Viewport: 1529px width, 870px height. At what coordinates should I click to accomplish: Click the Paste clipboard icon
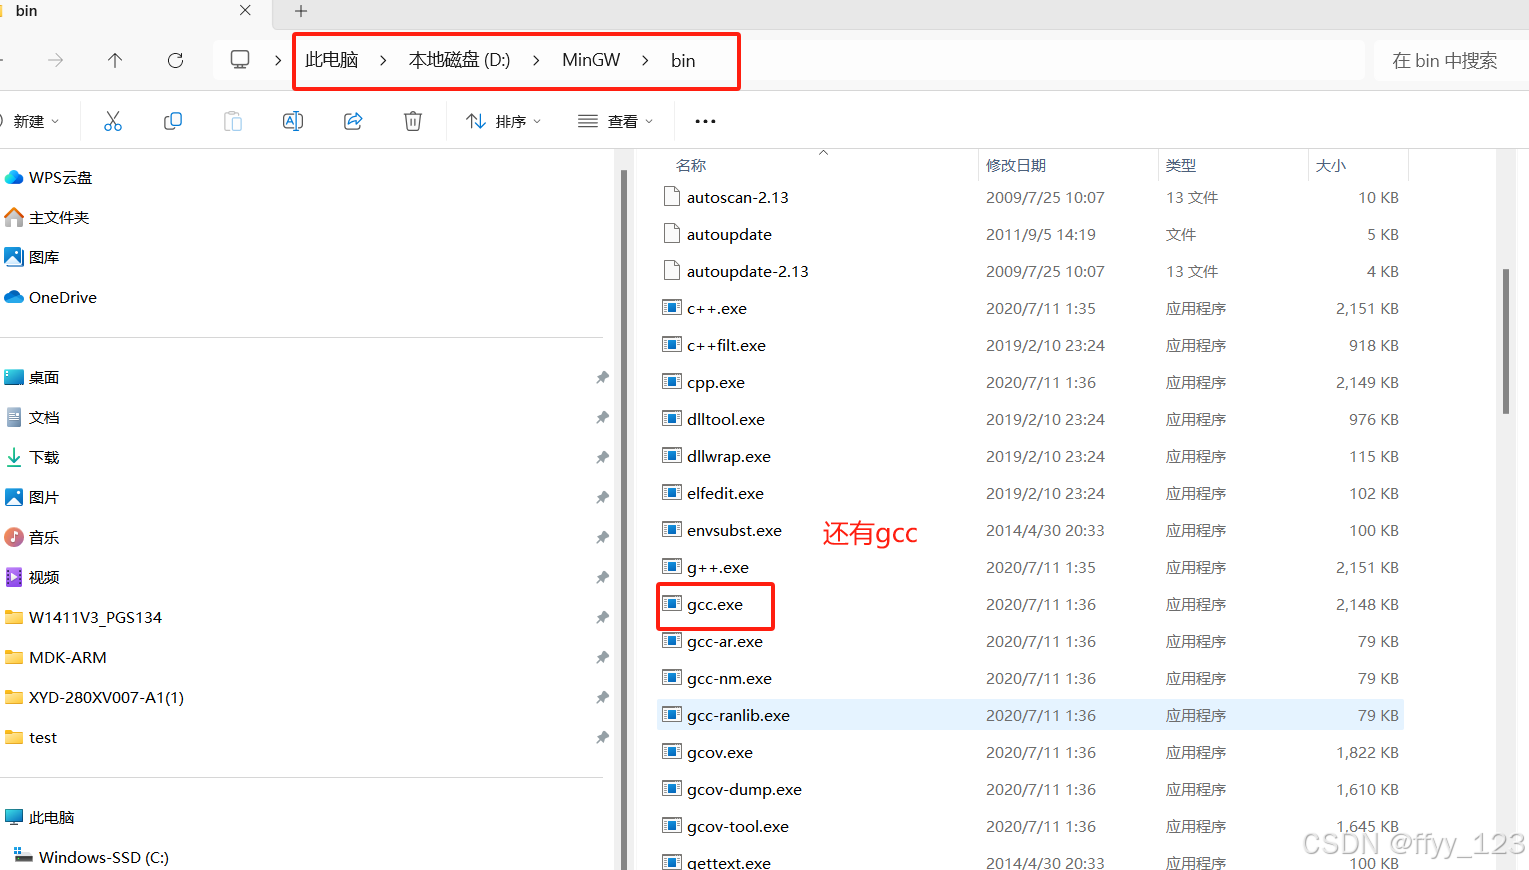233,121
